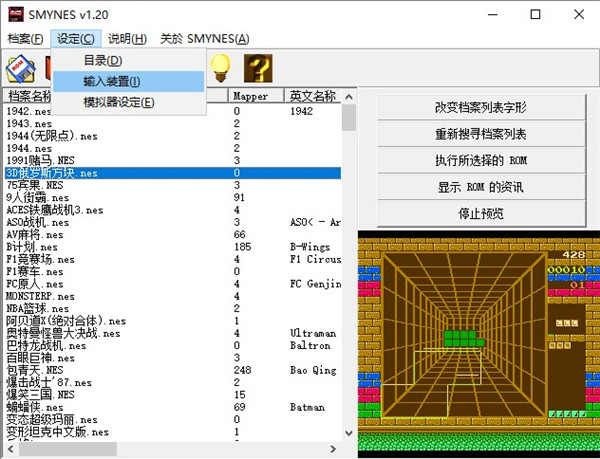Select 蝙蝠侠.nes row
600x459 pixels.
tap(173, 407)
